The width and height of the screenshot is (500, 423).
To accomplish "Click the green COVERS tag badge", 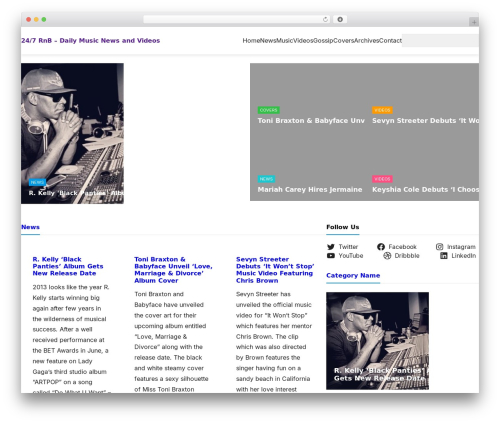I will point(269,110).
